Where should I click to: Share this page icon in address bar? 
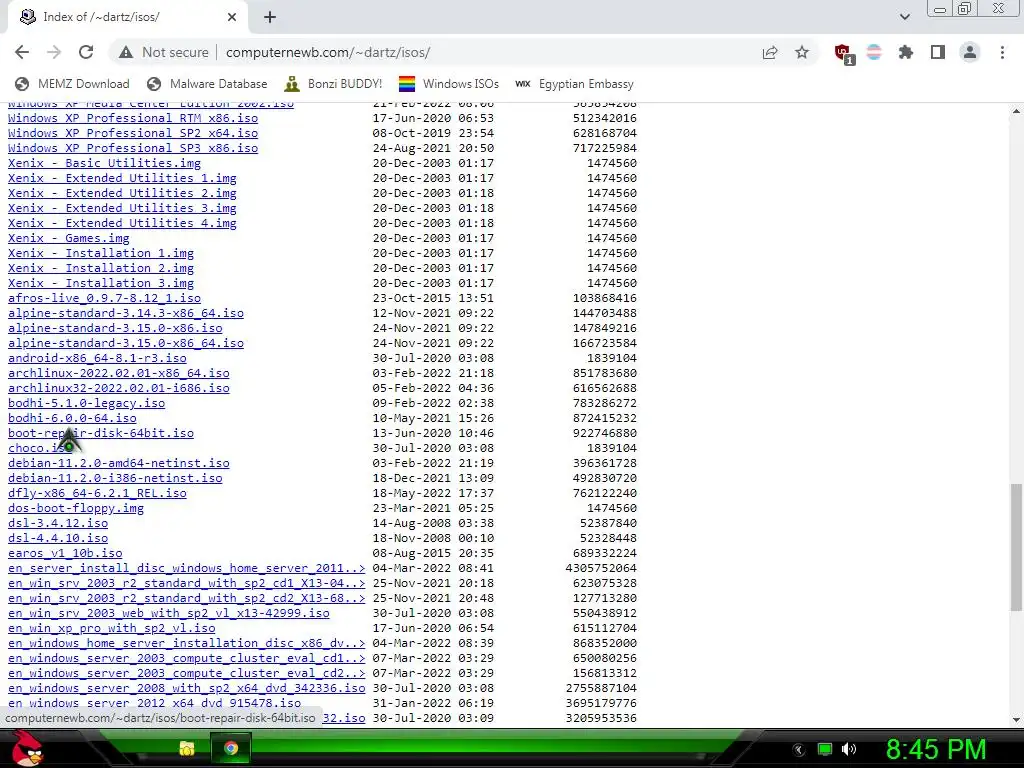point(770,52)
